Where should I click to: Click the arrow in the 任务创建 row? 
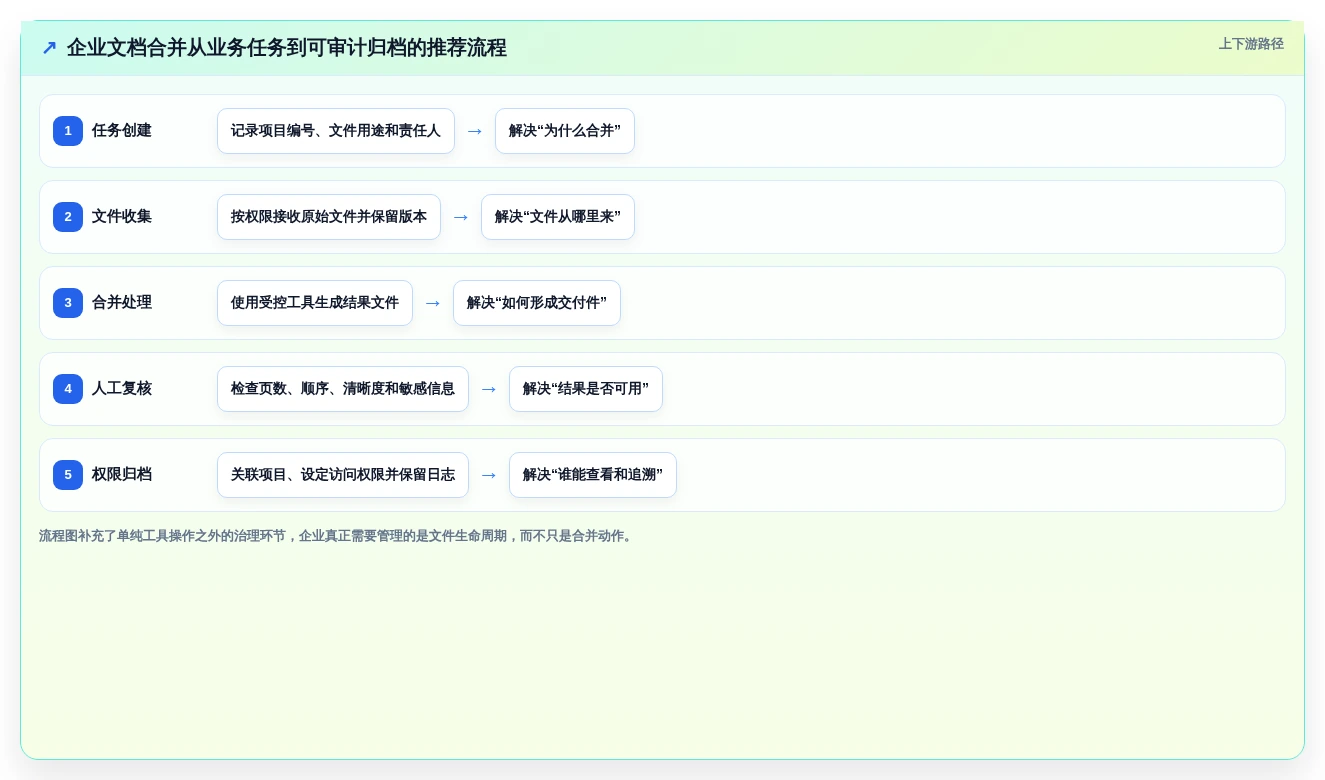click(x=475, y=131)
